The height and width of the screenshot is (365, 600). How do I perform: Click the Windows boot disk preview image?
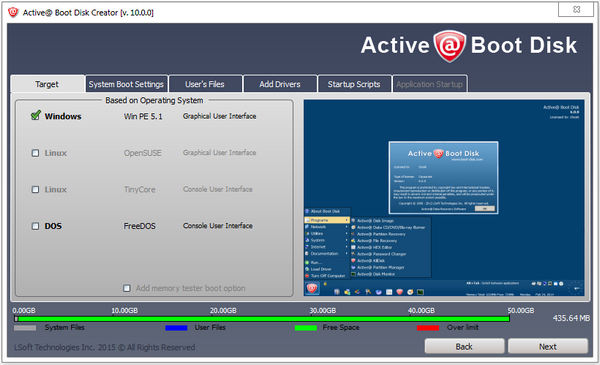(444, 198)
